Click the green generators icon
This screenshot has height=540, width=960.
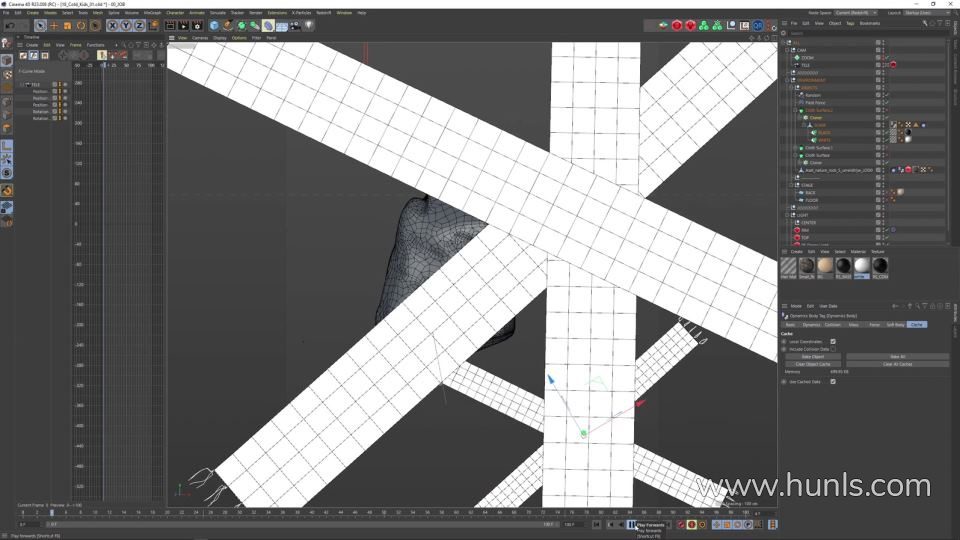coord(241,26)
